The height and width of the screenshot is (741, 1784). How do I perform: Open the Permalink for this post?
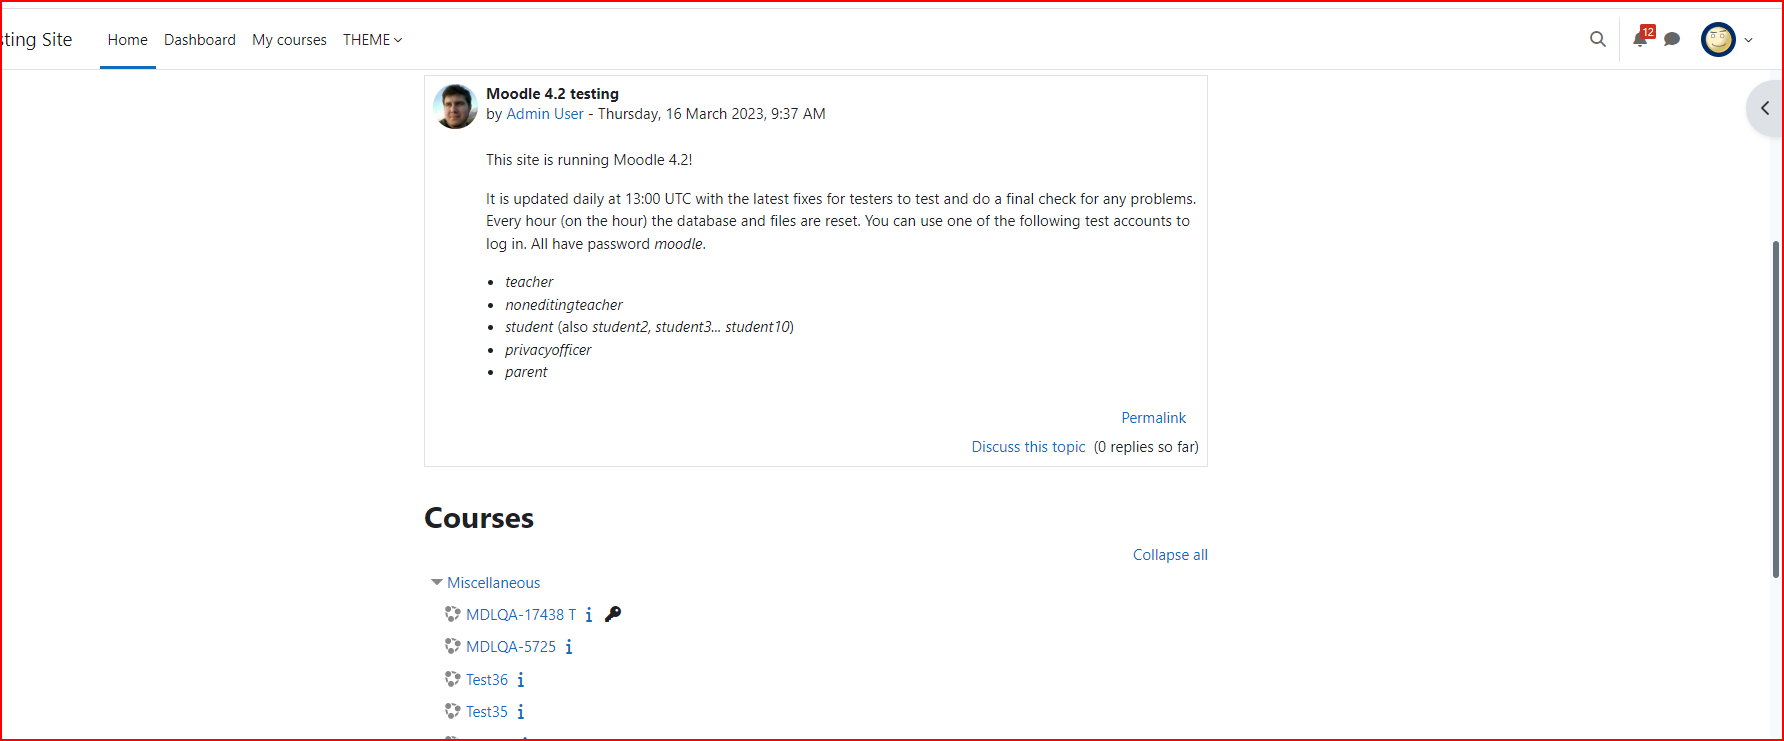coord(1153,418)
